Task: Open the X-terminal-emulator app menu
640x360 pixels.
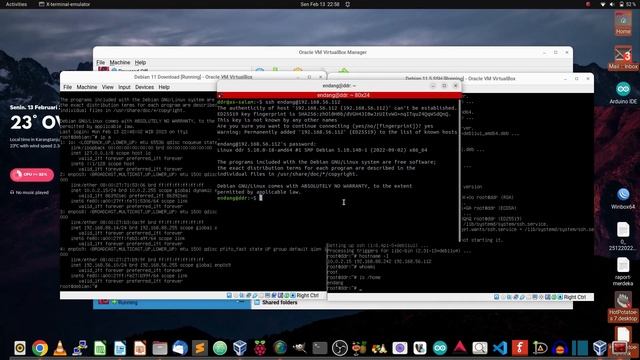Action: coord(64,4)
